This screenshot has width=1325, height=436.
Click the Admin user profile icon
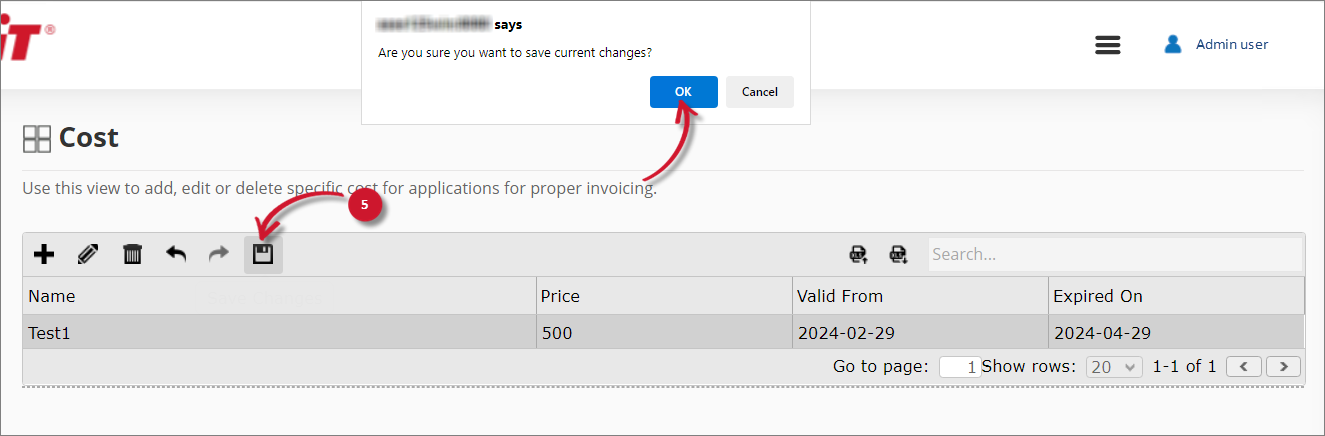tap(1173, 44)
